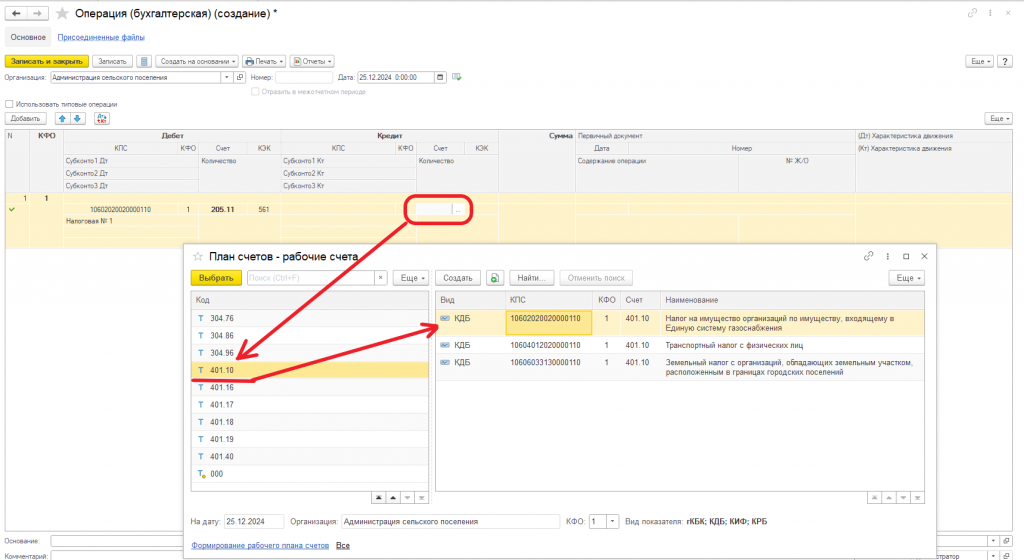Move the row up with blue up arrow

click(62, 118)
